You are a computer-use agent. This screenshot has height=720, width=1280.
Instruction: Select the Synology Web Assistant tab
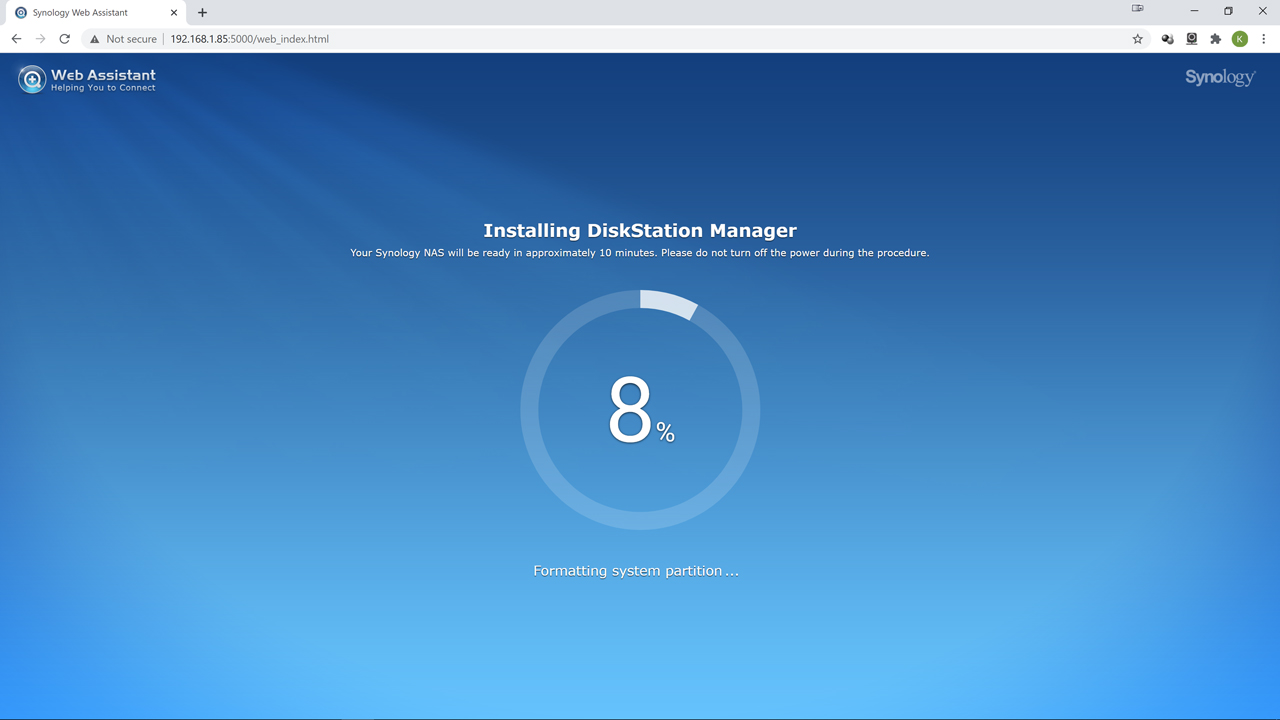(96, 13)
